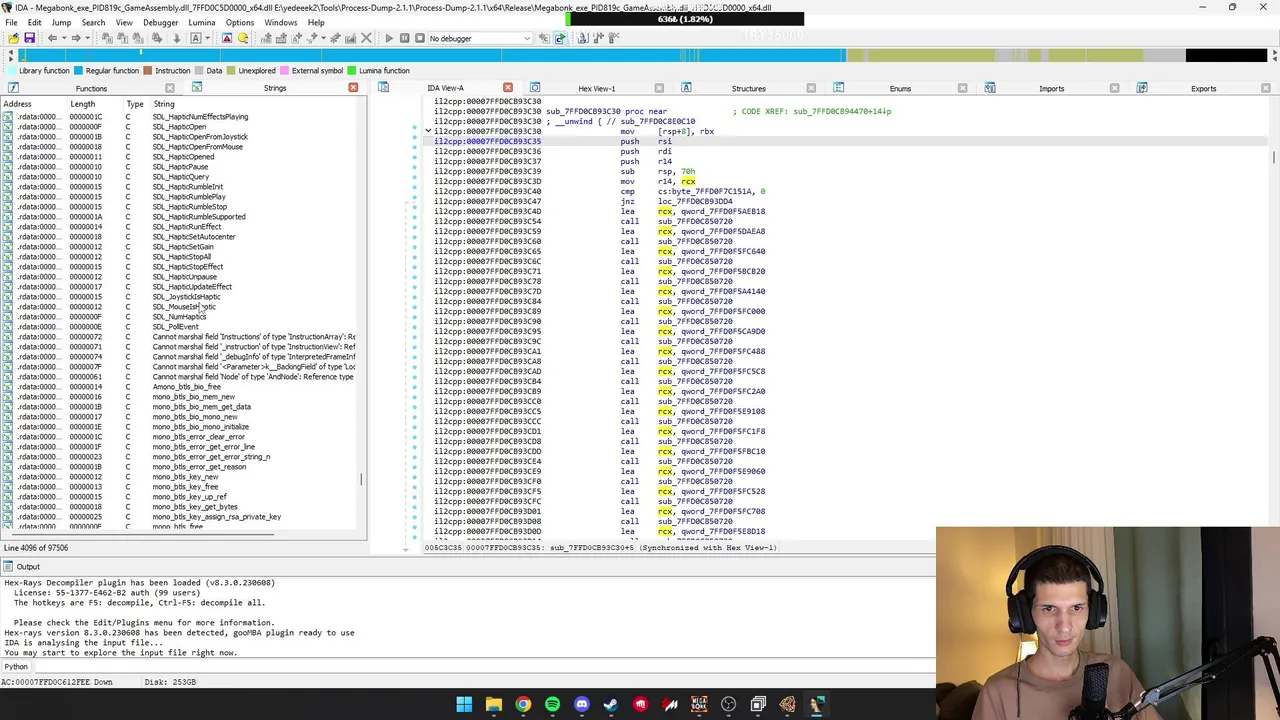
Task: Click the Library function legend color swatch
Action: point(11,71)
